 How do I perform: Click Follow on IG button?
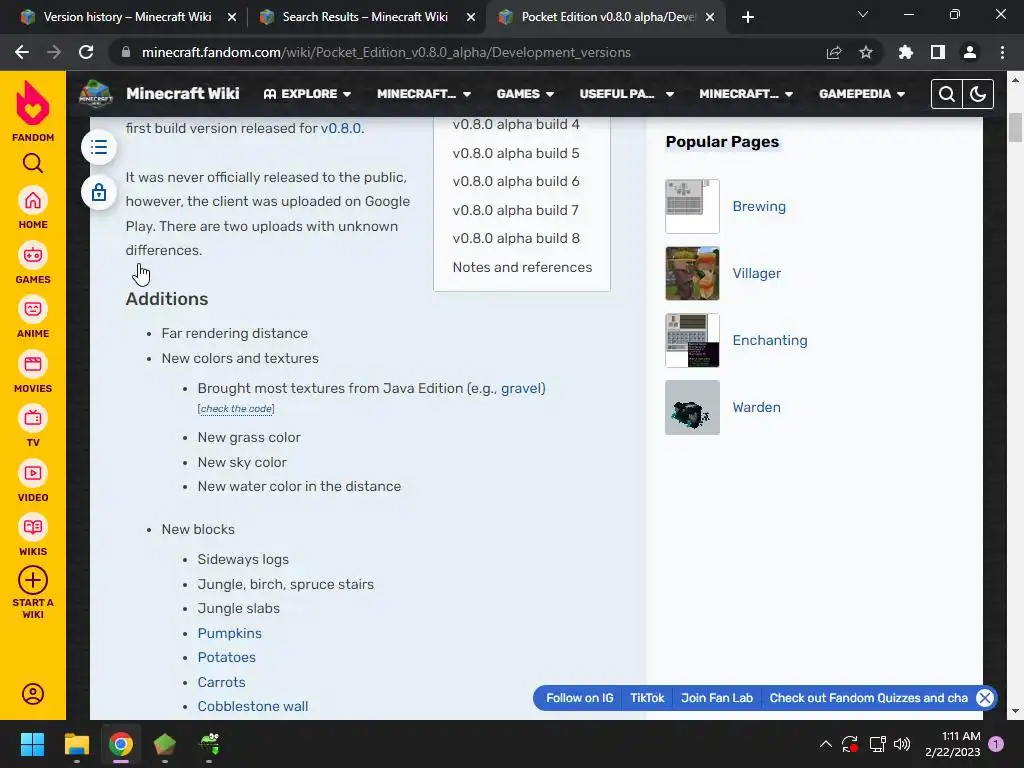coord(579,698)
